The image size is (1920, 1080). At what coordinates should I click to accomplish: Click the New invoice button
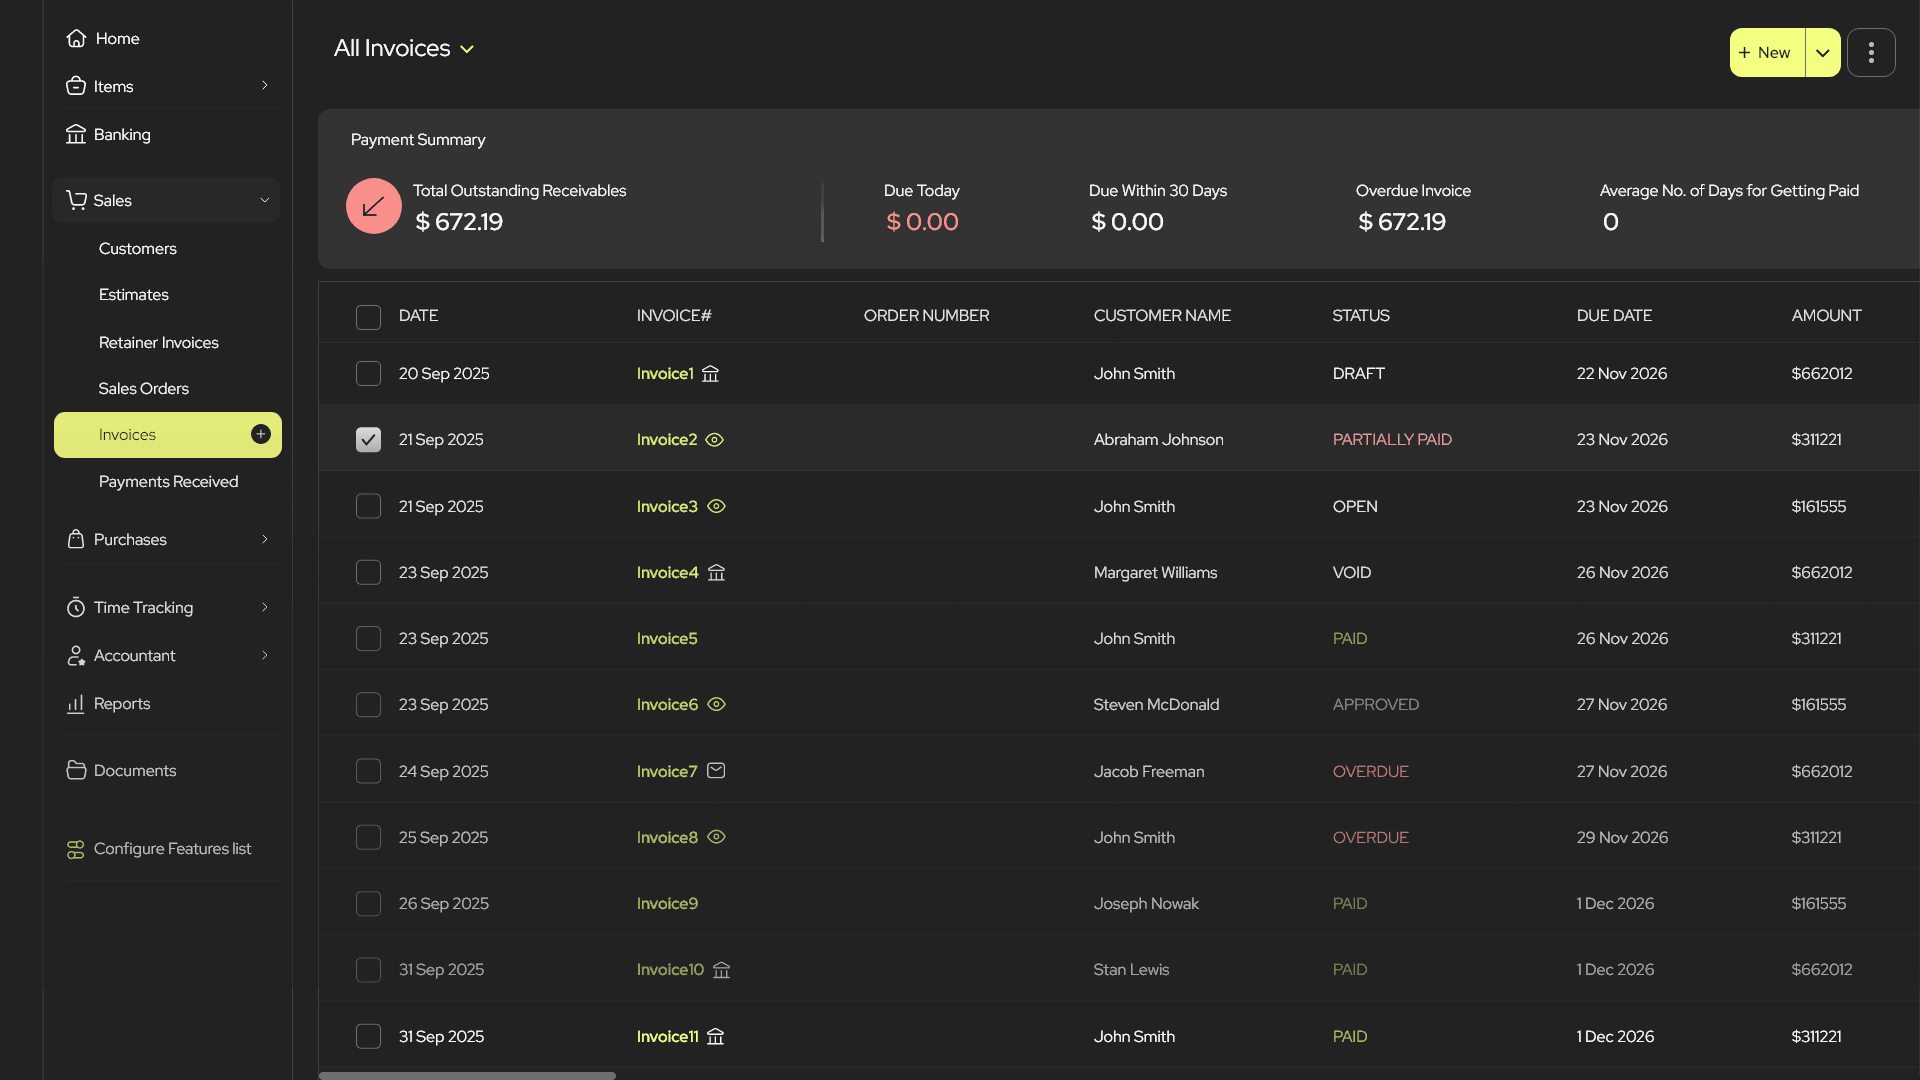(1767, 53)
